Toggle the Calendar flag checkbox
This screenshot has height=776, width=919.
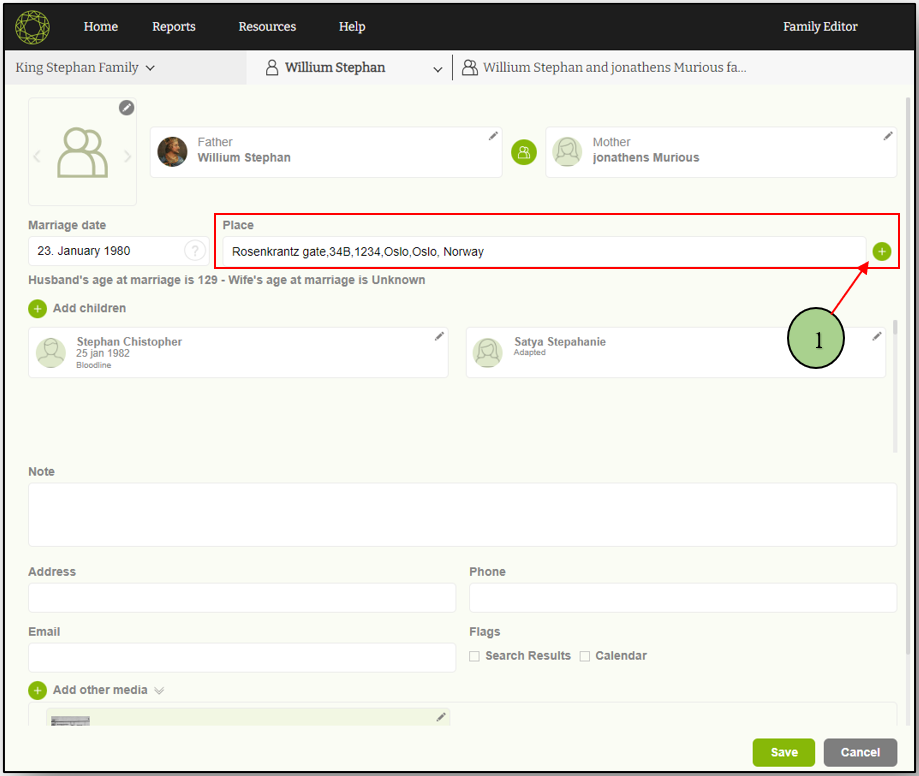point(585,656)
